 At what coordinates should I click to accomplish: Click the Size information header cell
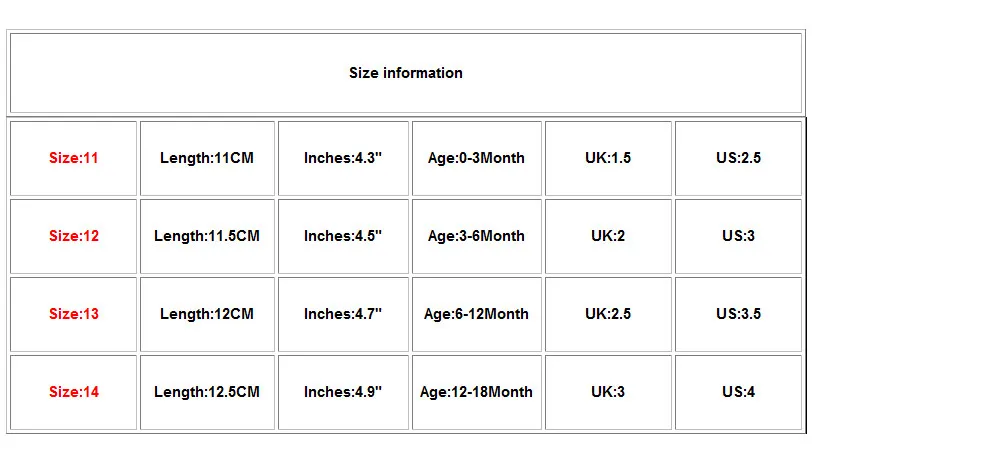[406, 73]
